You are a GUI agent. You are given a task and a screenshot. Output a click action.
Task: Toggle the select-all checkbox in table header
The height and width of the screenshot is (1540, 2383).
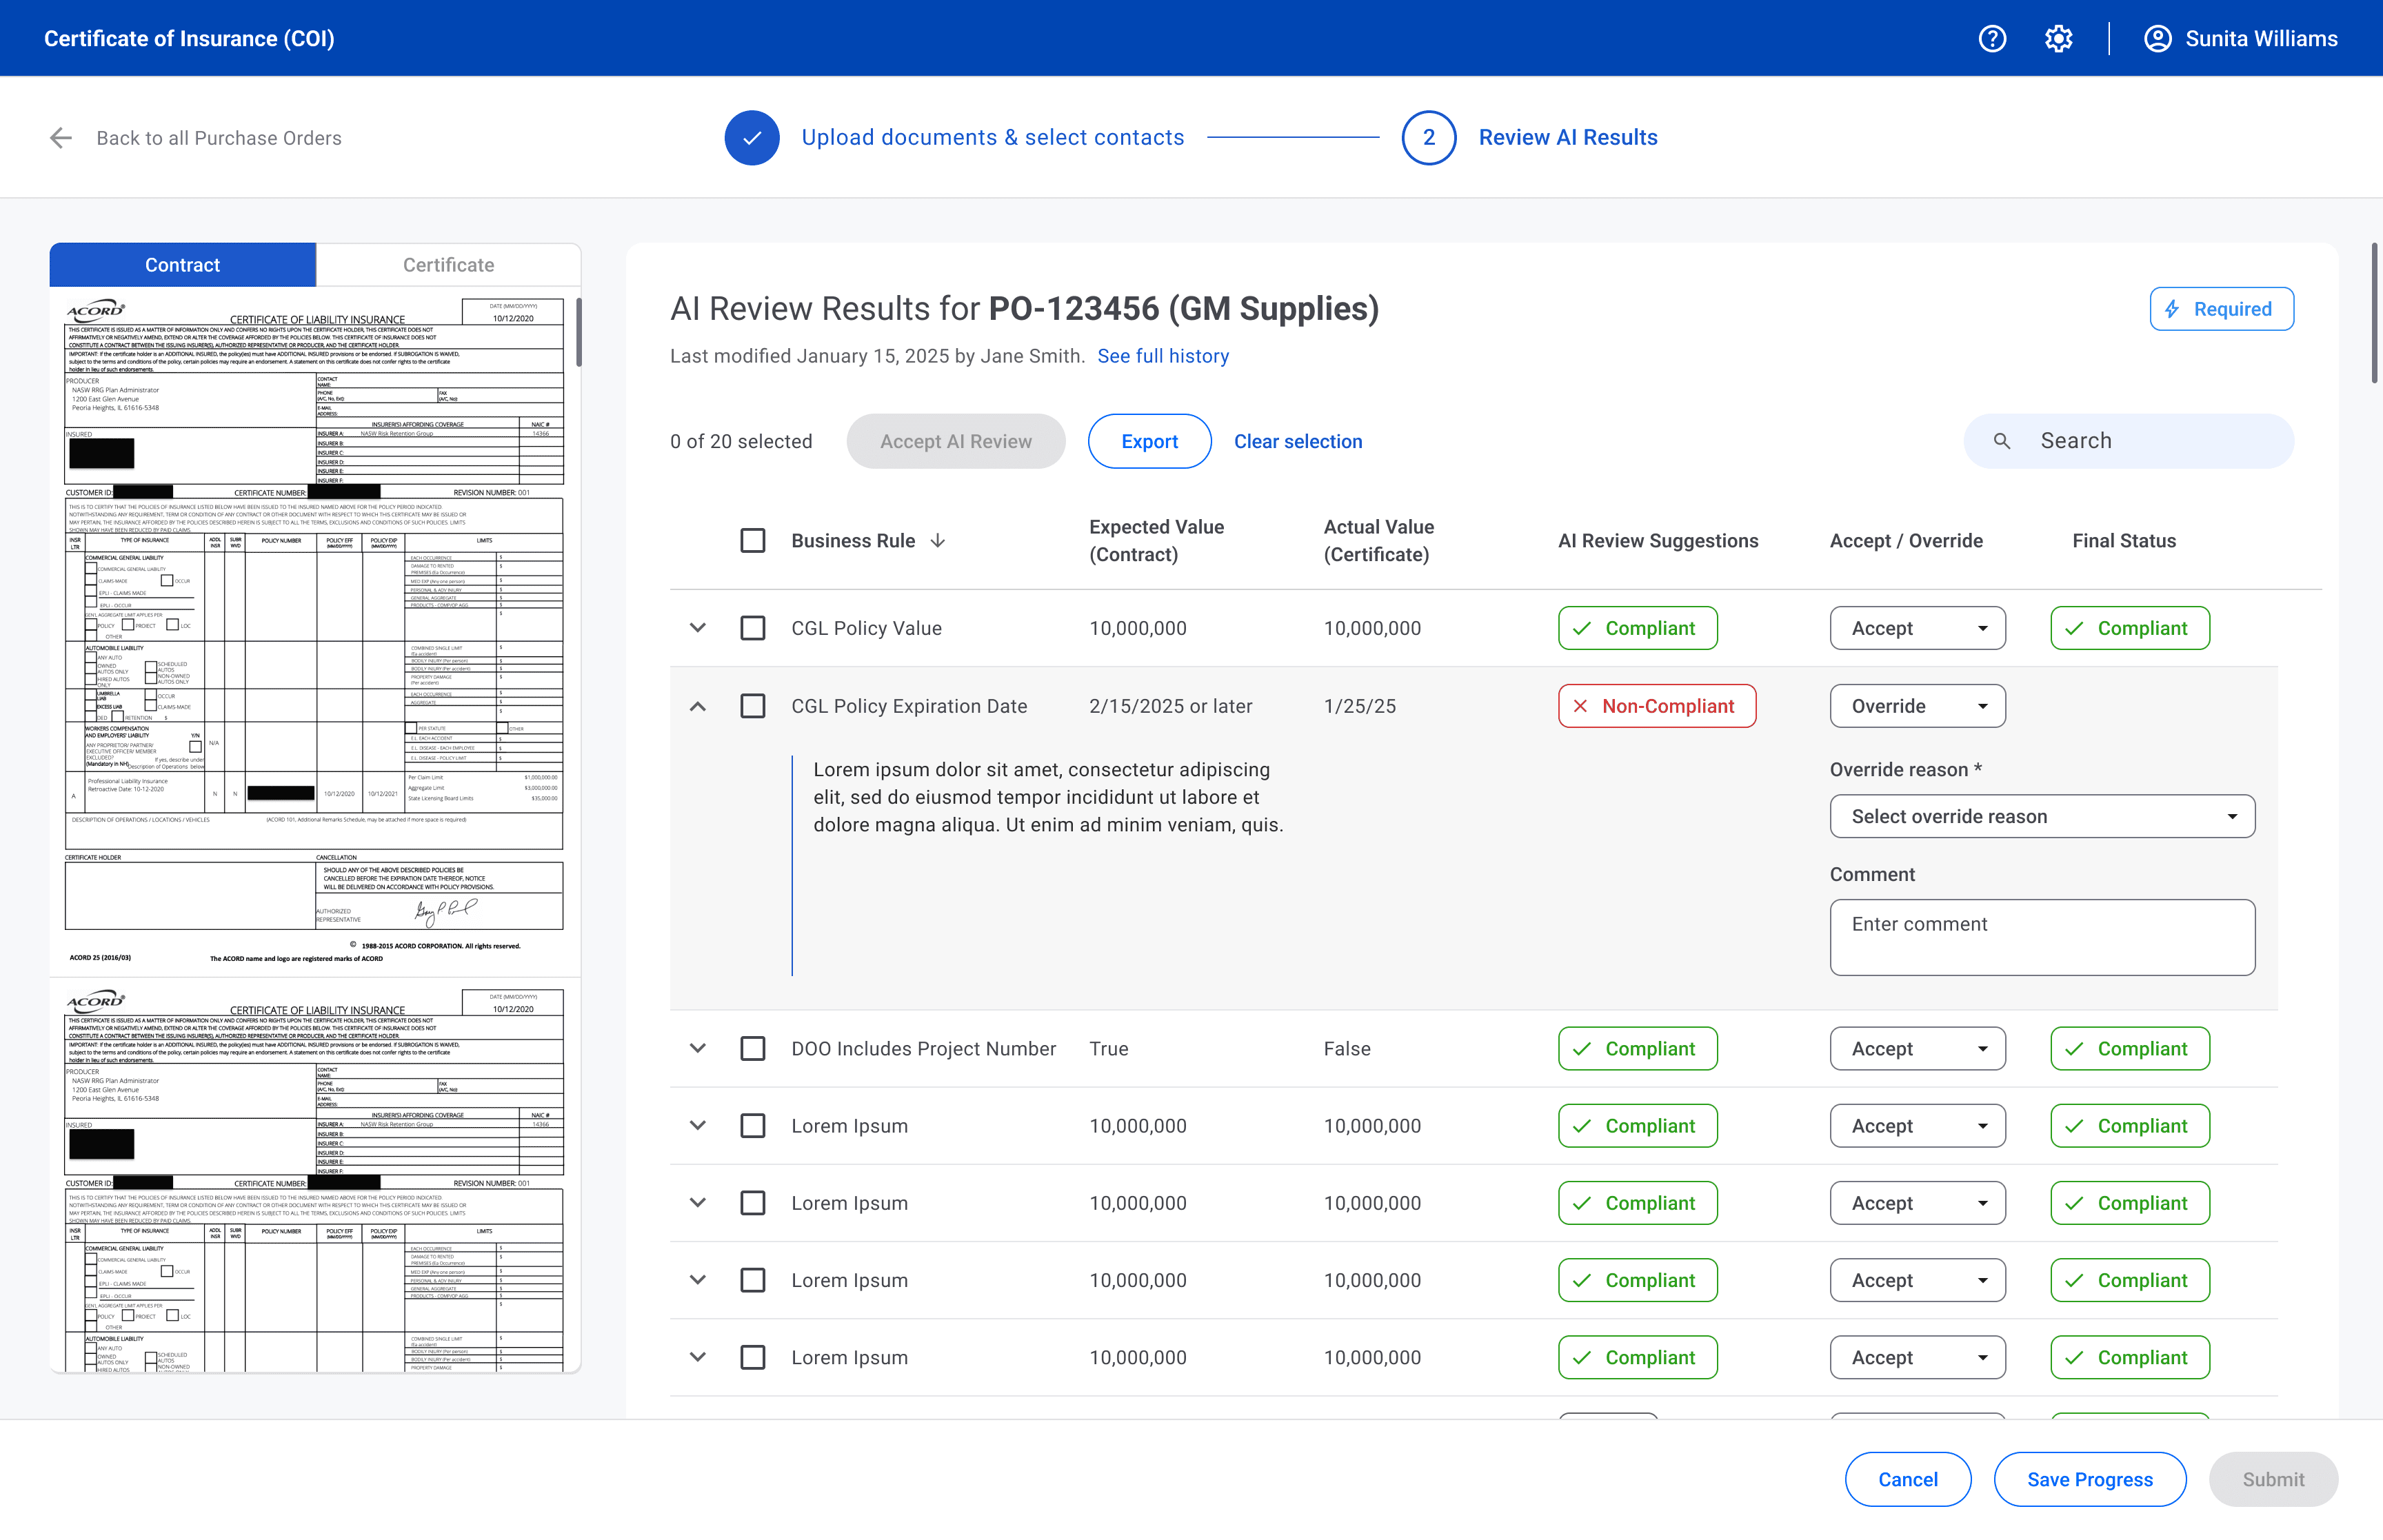(x=753, y=541)
